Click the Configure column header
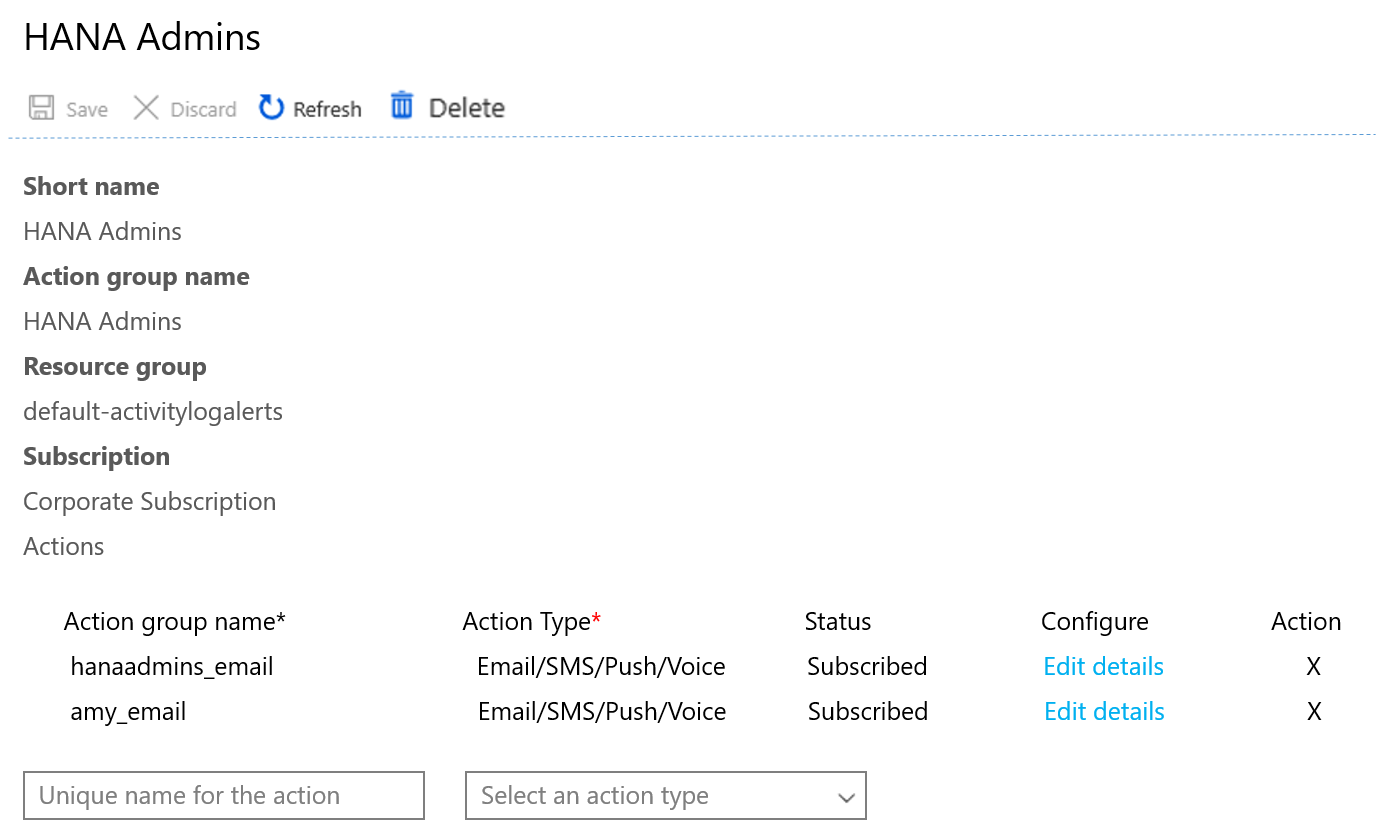1392x826 pixels. tap(1095, 622)
